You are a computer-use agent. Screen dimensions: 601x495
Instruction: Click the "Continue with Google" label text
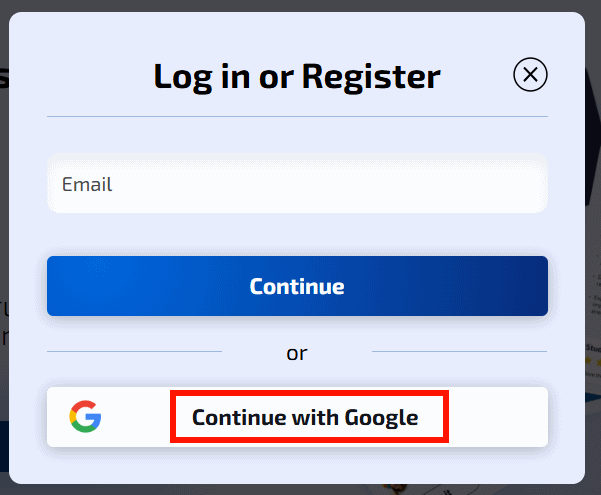click(305, 417)
